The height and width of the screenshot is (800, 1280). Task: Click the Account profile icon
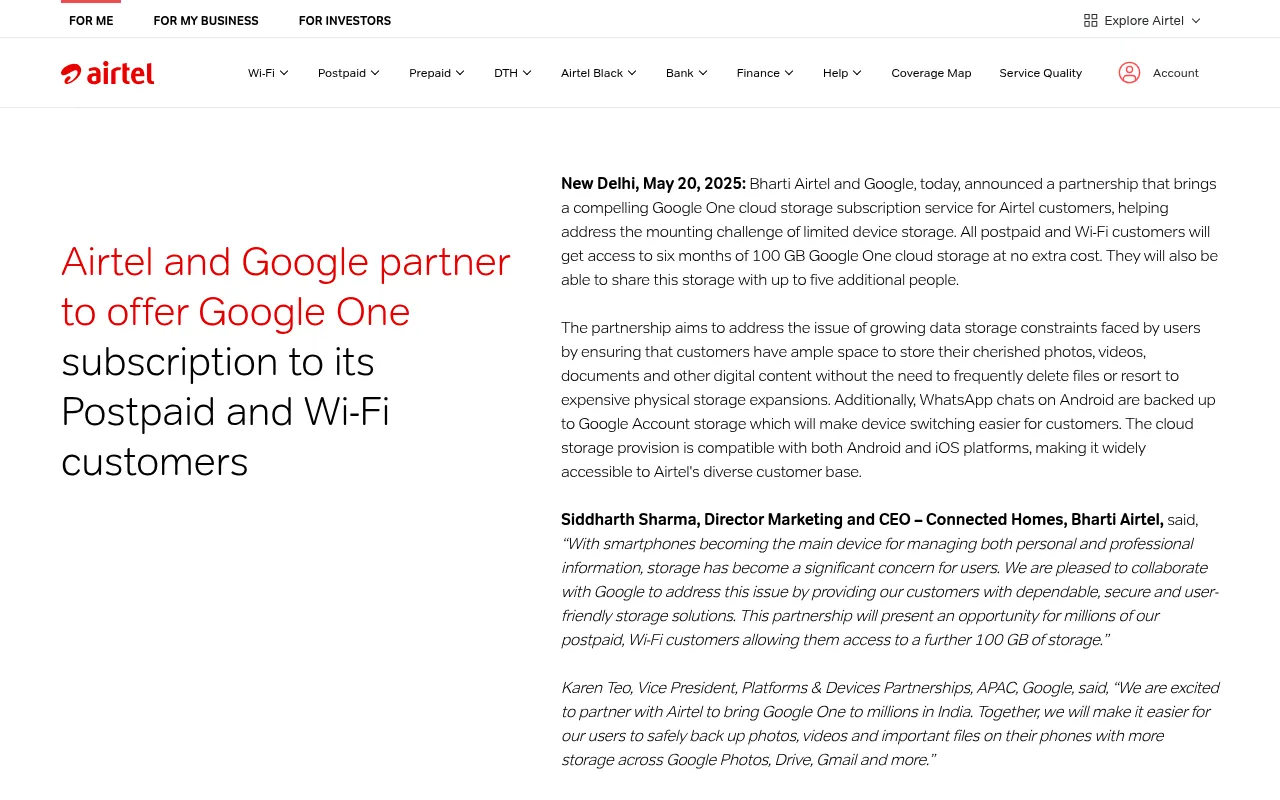(x=1129, y=73)
